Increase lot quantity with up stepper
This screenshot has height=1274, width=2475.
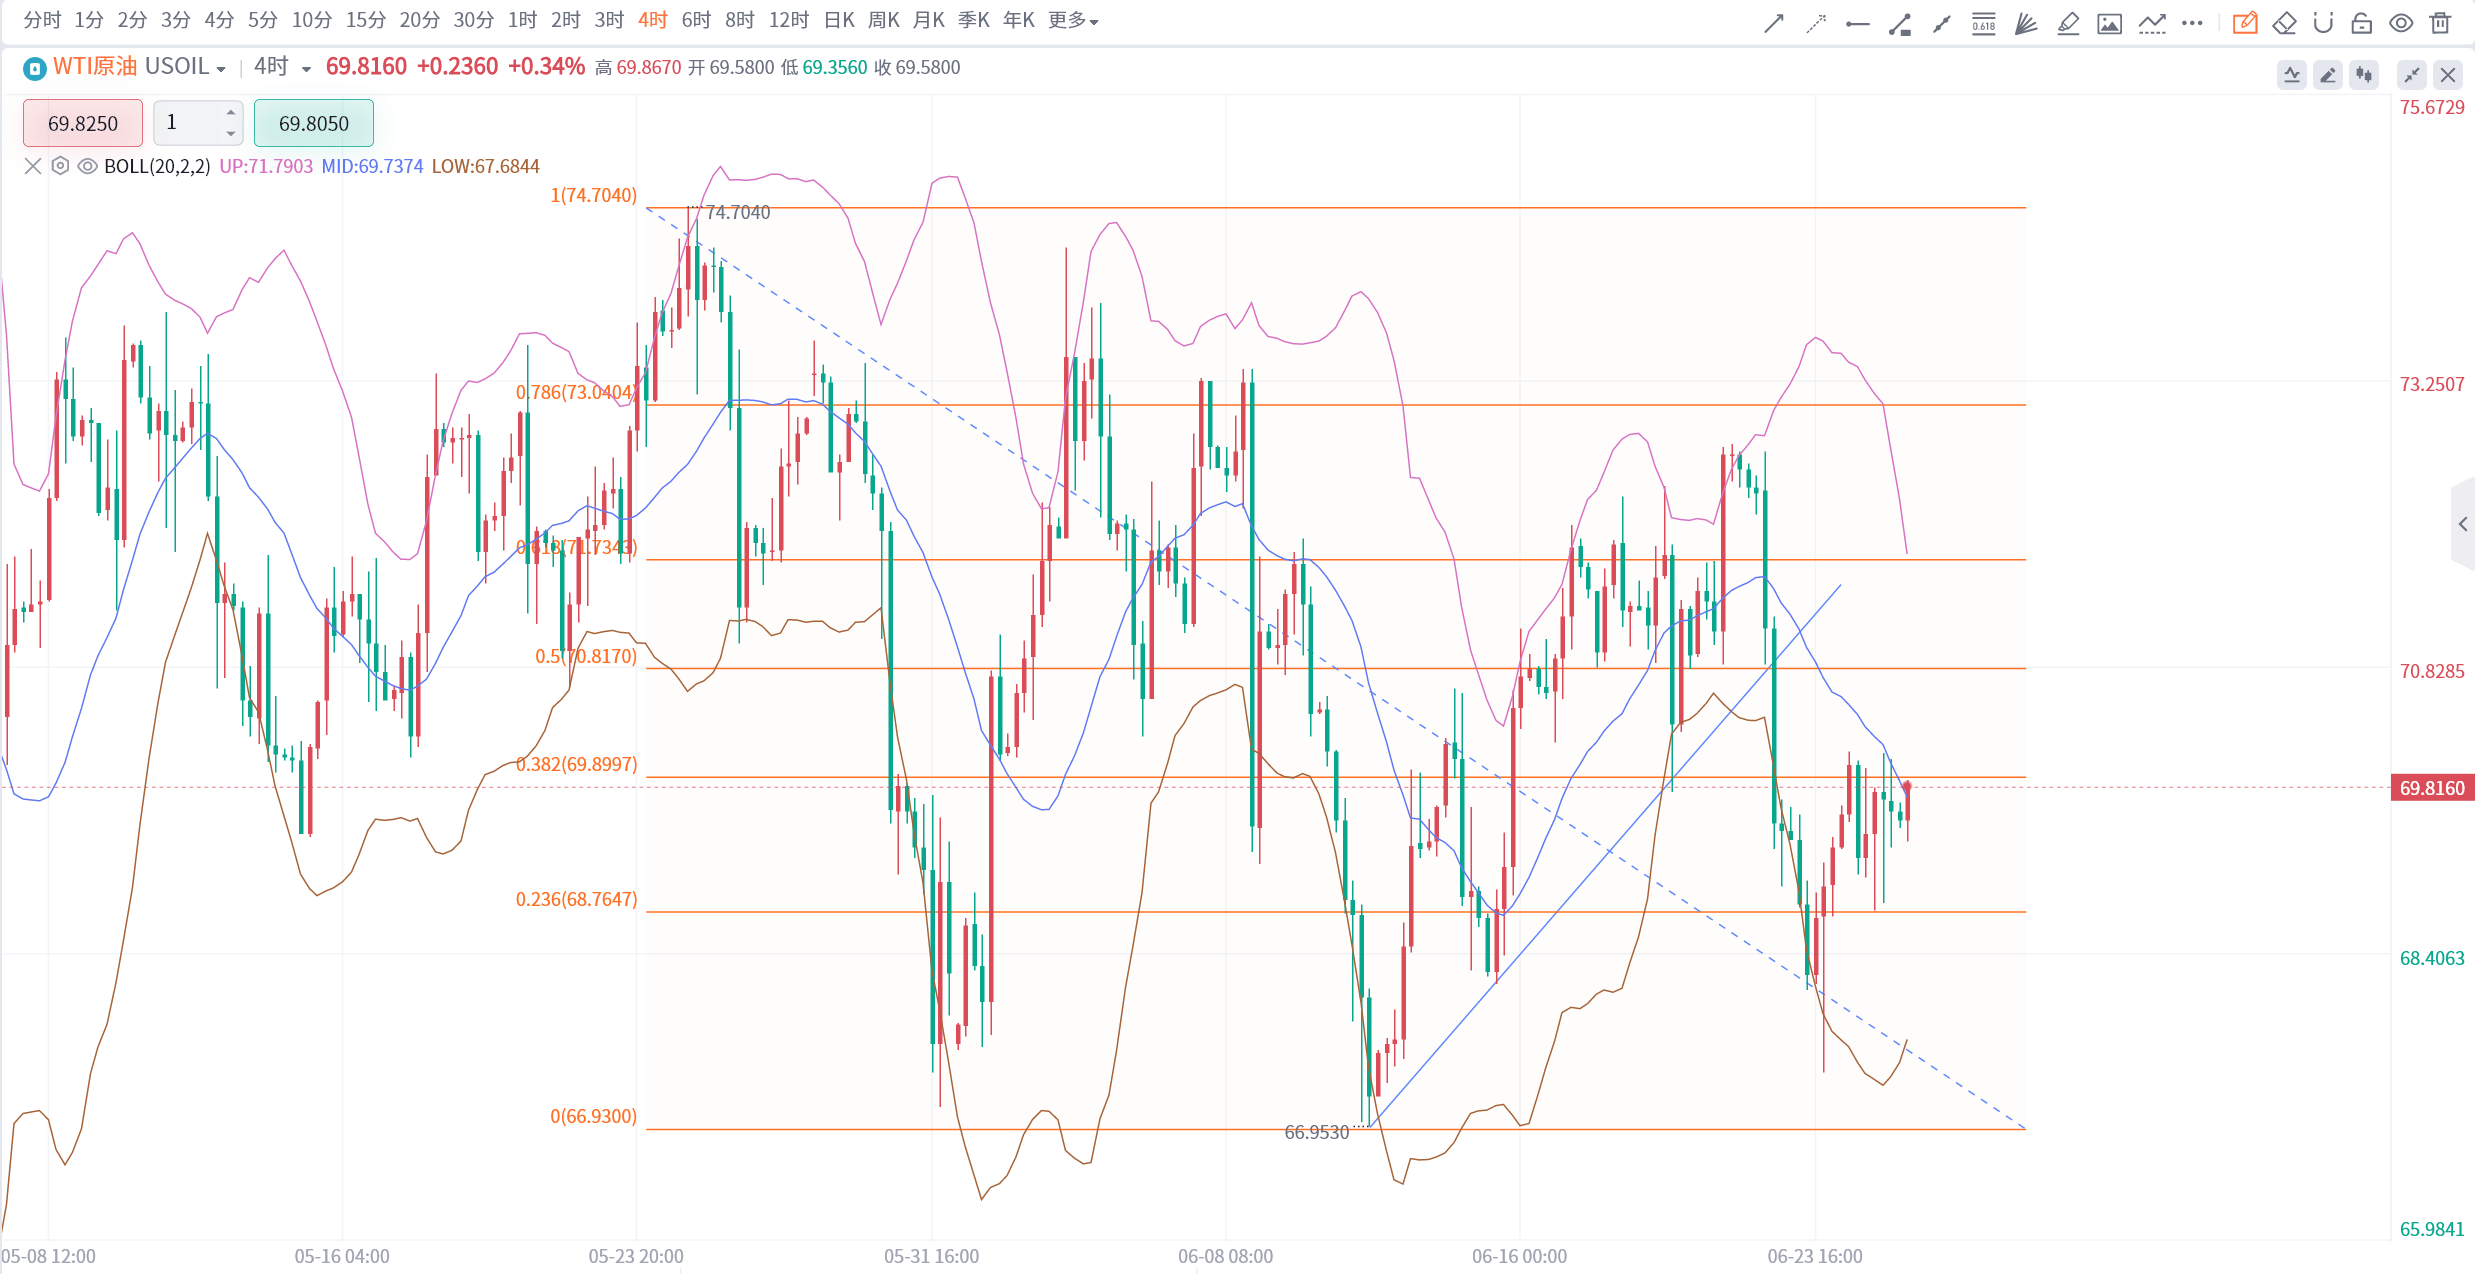pyautogui.click(x=231, y=112)
